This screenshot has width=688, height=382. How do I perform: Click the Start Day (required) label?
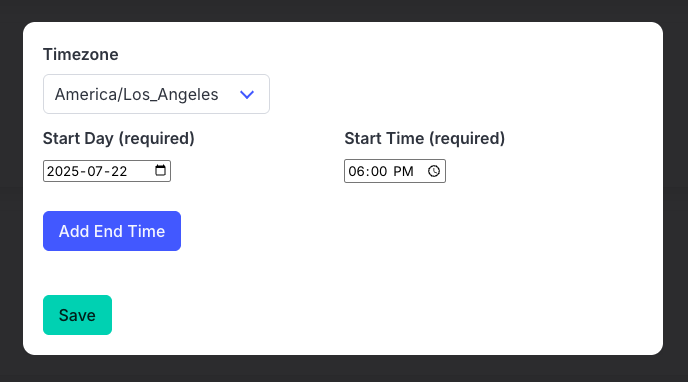[x=118, y=138]
